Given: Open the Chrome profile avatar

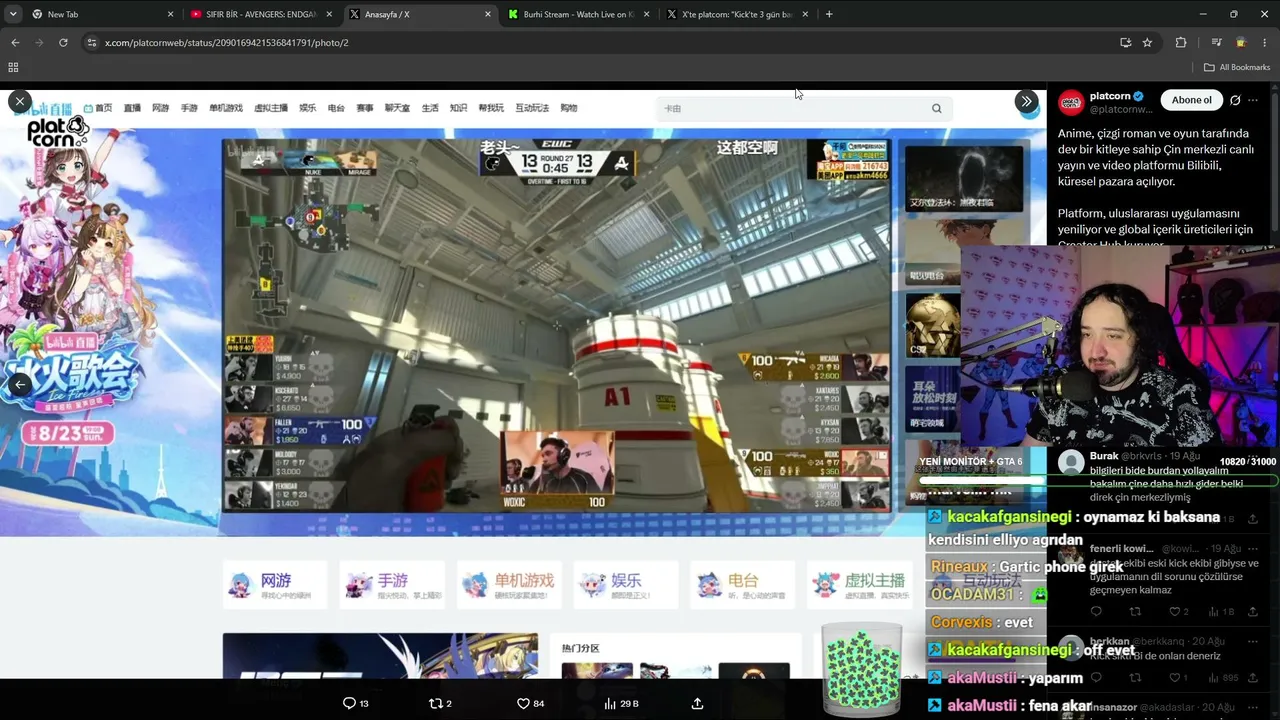Looking at the screenshot, I should click(1240, 42).
